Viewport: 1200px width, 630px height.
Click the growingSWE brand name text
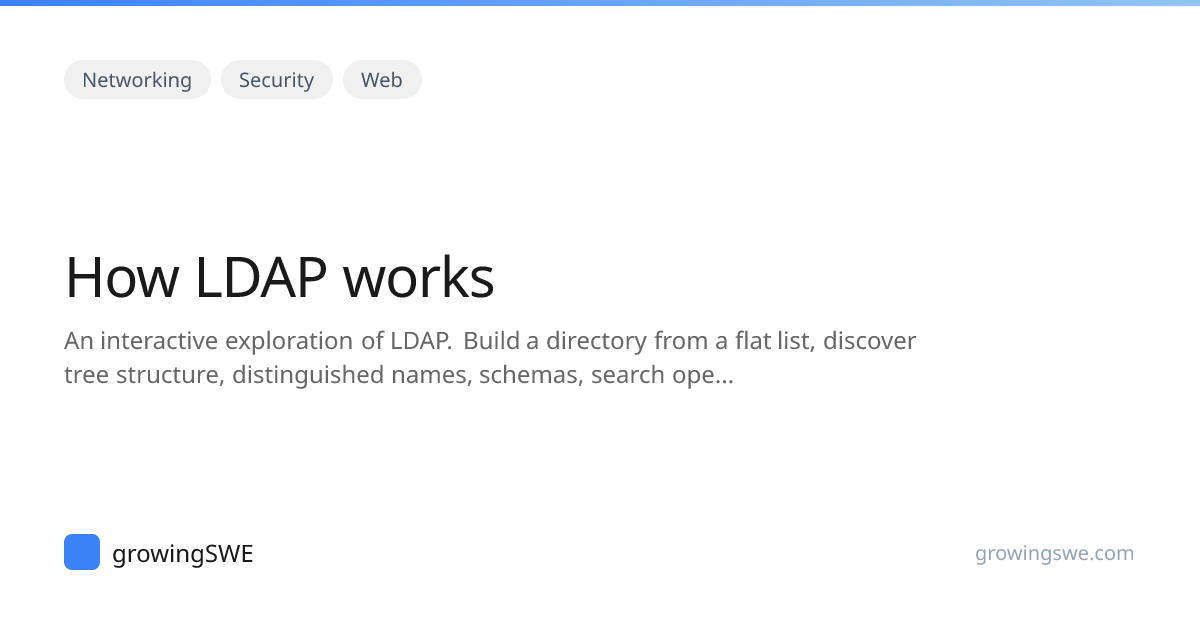point(183,553)
